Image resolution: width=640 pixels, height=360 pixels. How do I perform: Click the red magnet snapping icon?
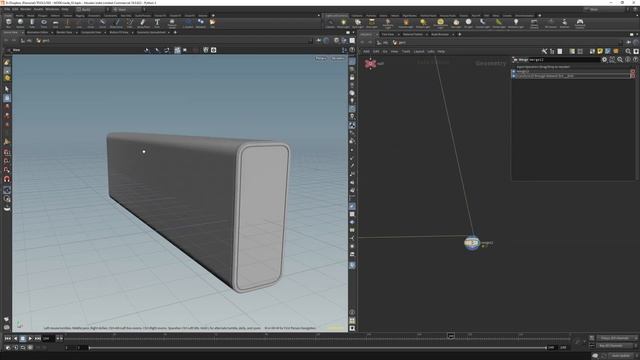pyautogui.click(x=7, y=179)
